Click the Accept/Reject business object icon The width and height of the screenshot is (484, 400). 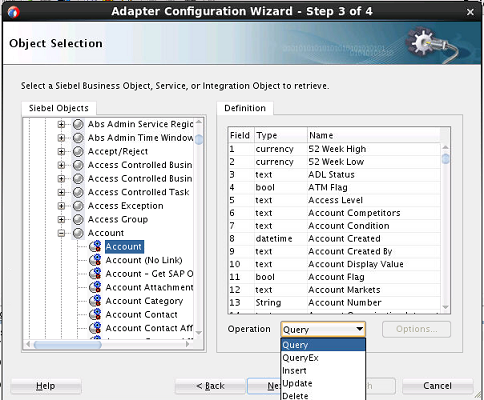78,151
